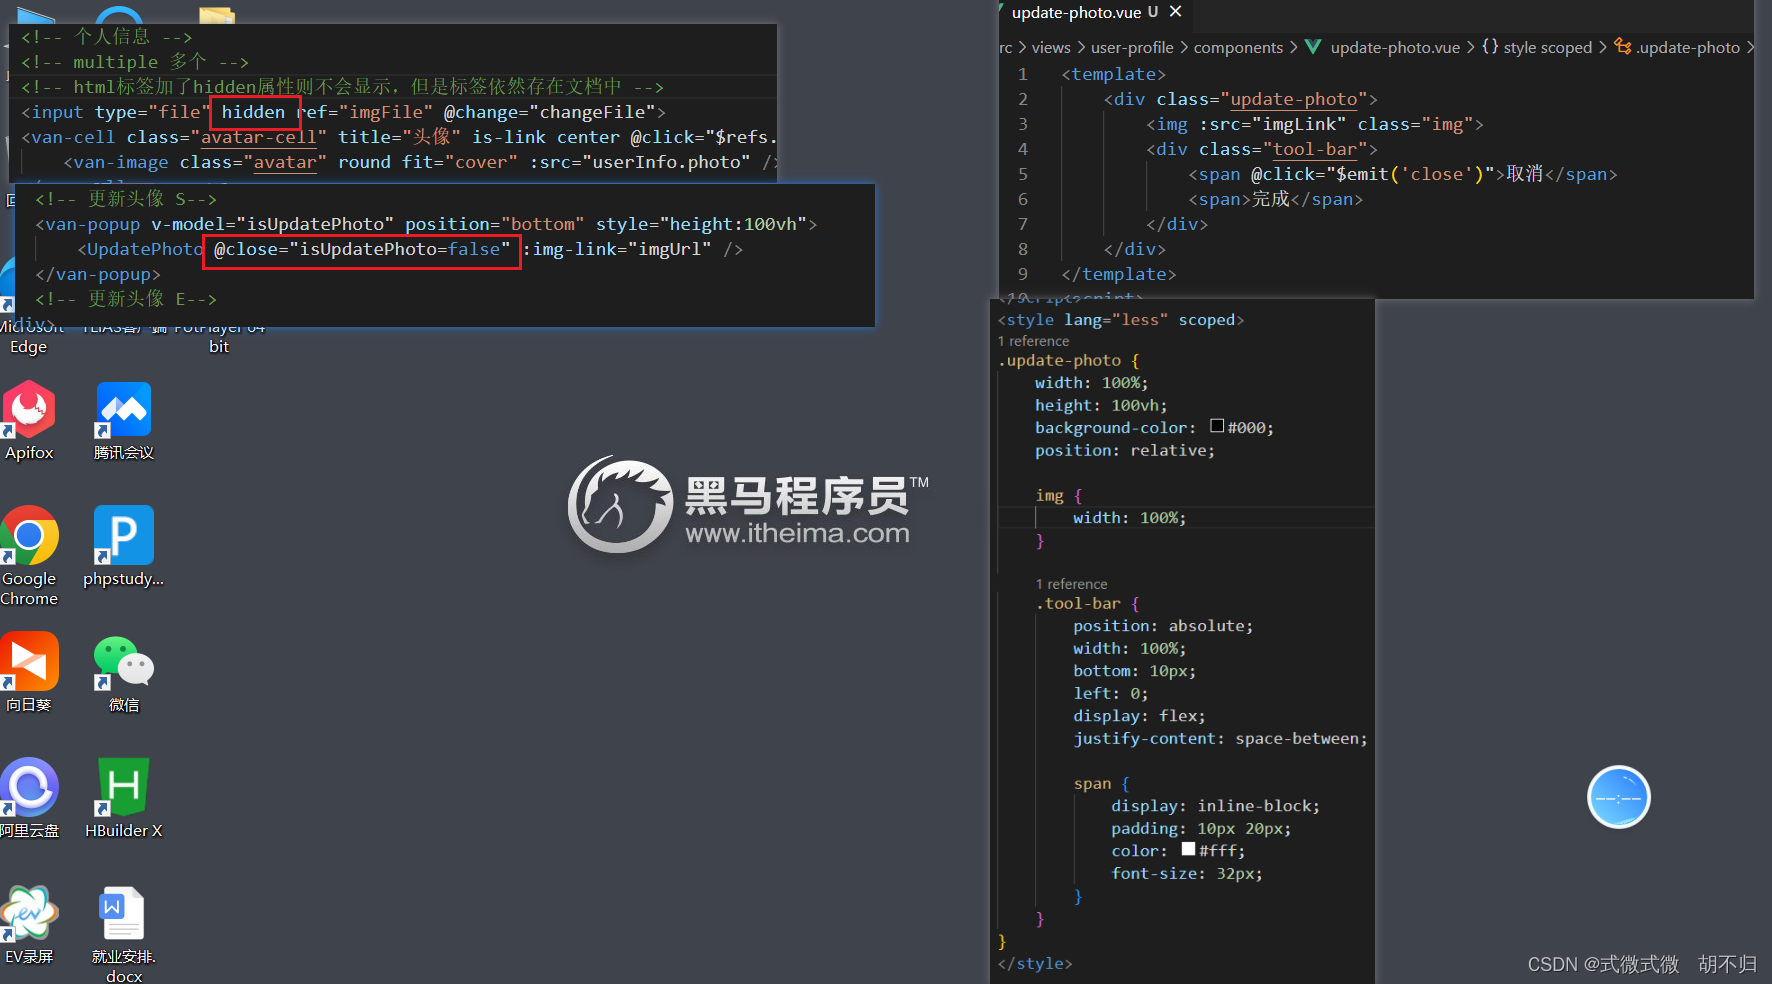Open the 就业安排.docx document icon
The height and width of the screenshot is (984, 1772).
pyautogui.click(x=124, y=934)
